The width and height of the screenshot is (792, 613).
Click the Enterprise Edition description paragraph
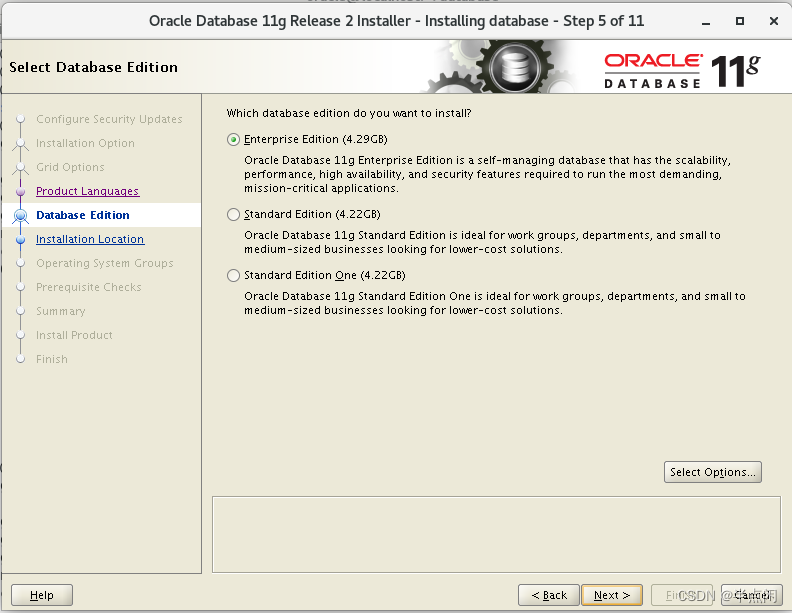point(487,174)
